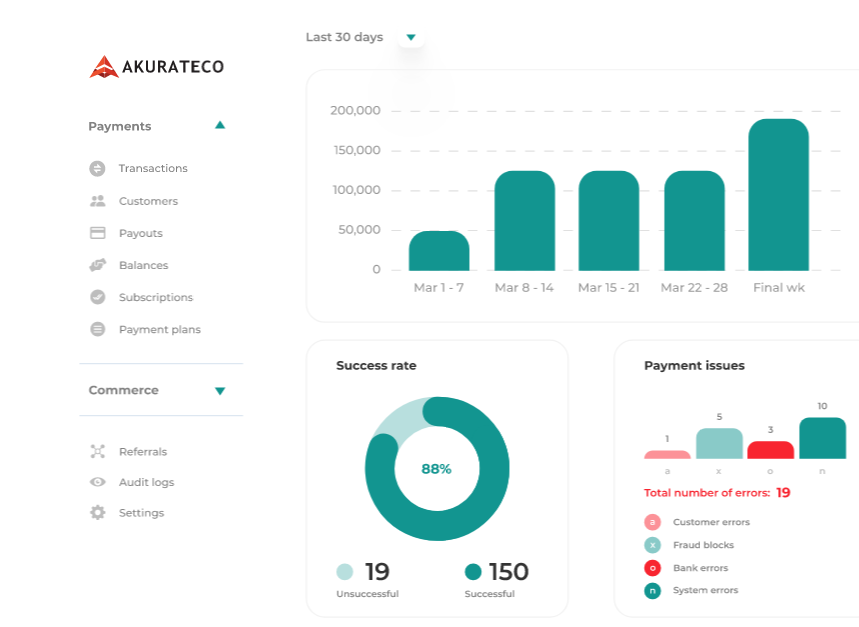Expand the Commerce section arrow
Screen dimensions: 859x627
pos(220,391)
